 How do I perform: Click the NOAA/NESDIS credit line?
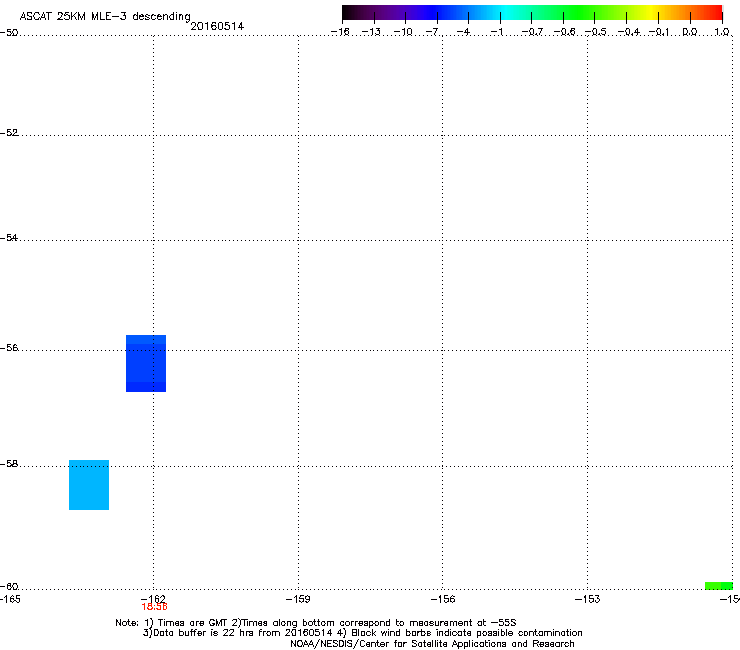(x=432, y=644)
